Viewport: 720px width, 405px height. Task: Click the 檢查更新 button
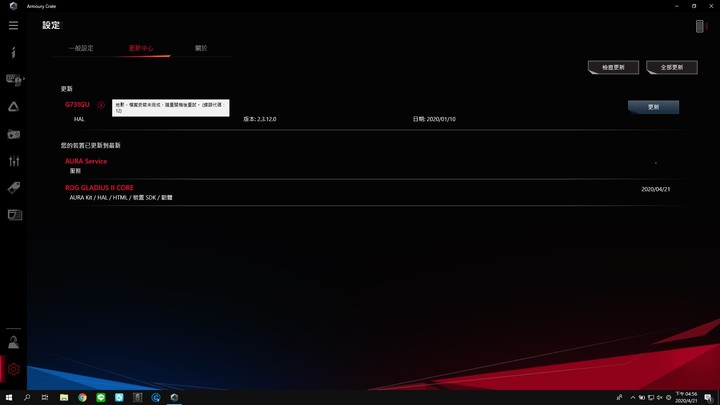[x=613, y=67]
